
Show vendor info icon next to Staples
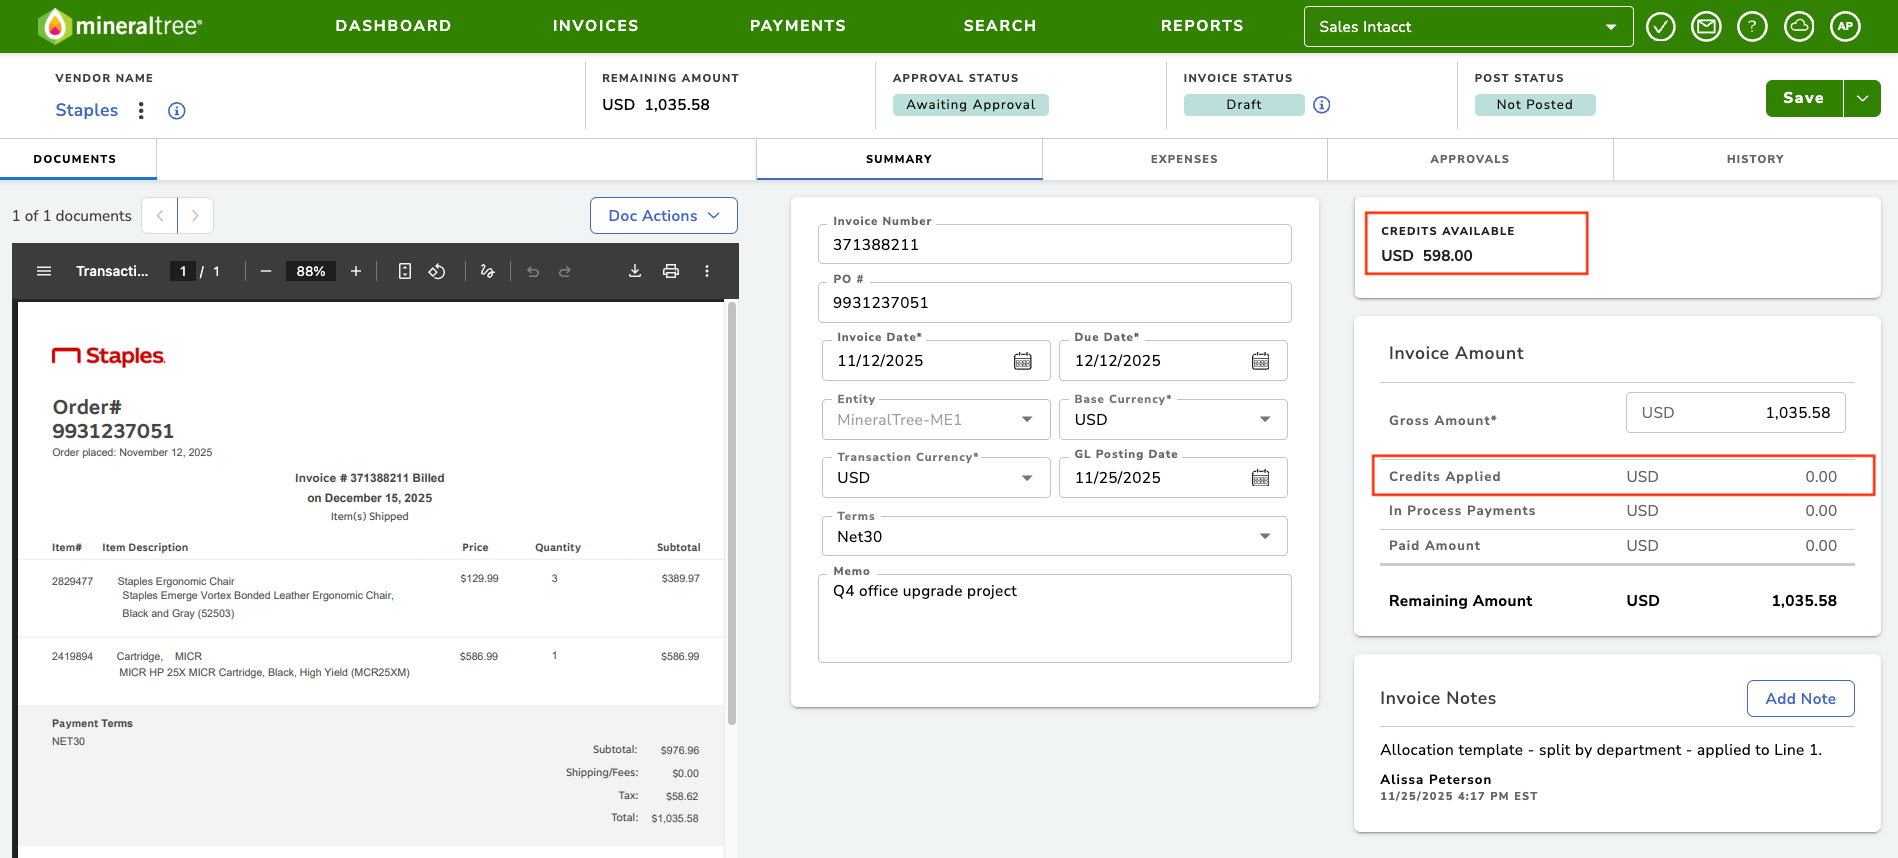point(177,111)
